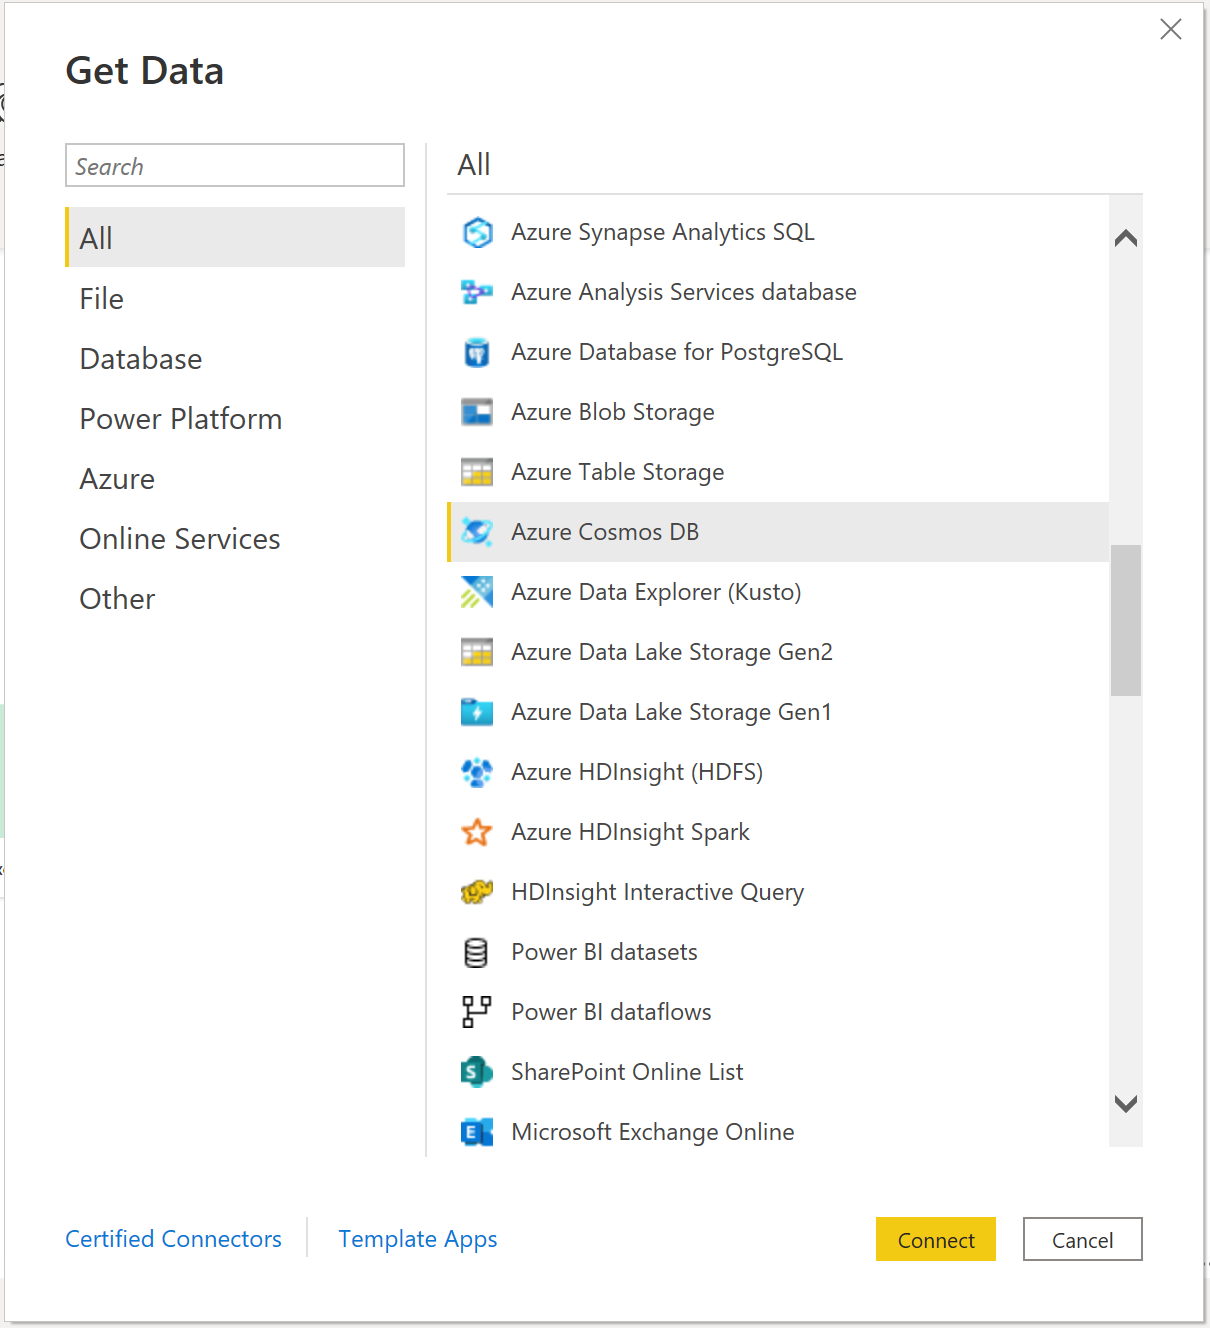Click the vertical scrollbar thumb
The image size is (1210, 1328).
coord(1126,620)
